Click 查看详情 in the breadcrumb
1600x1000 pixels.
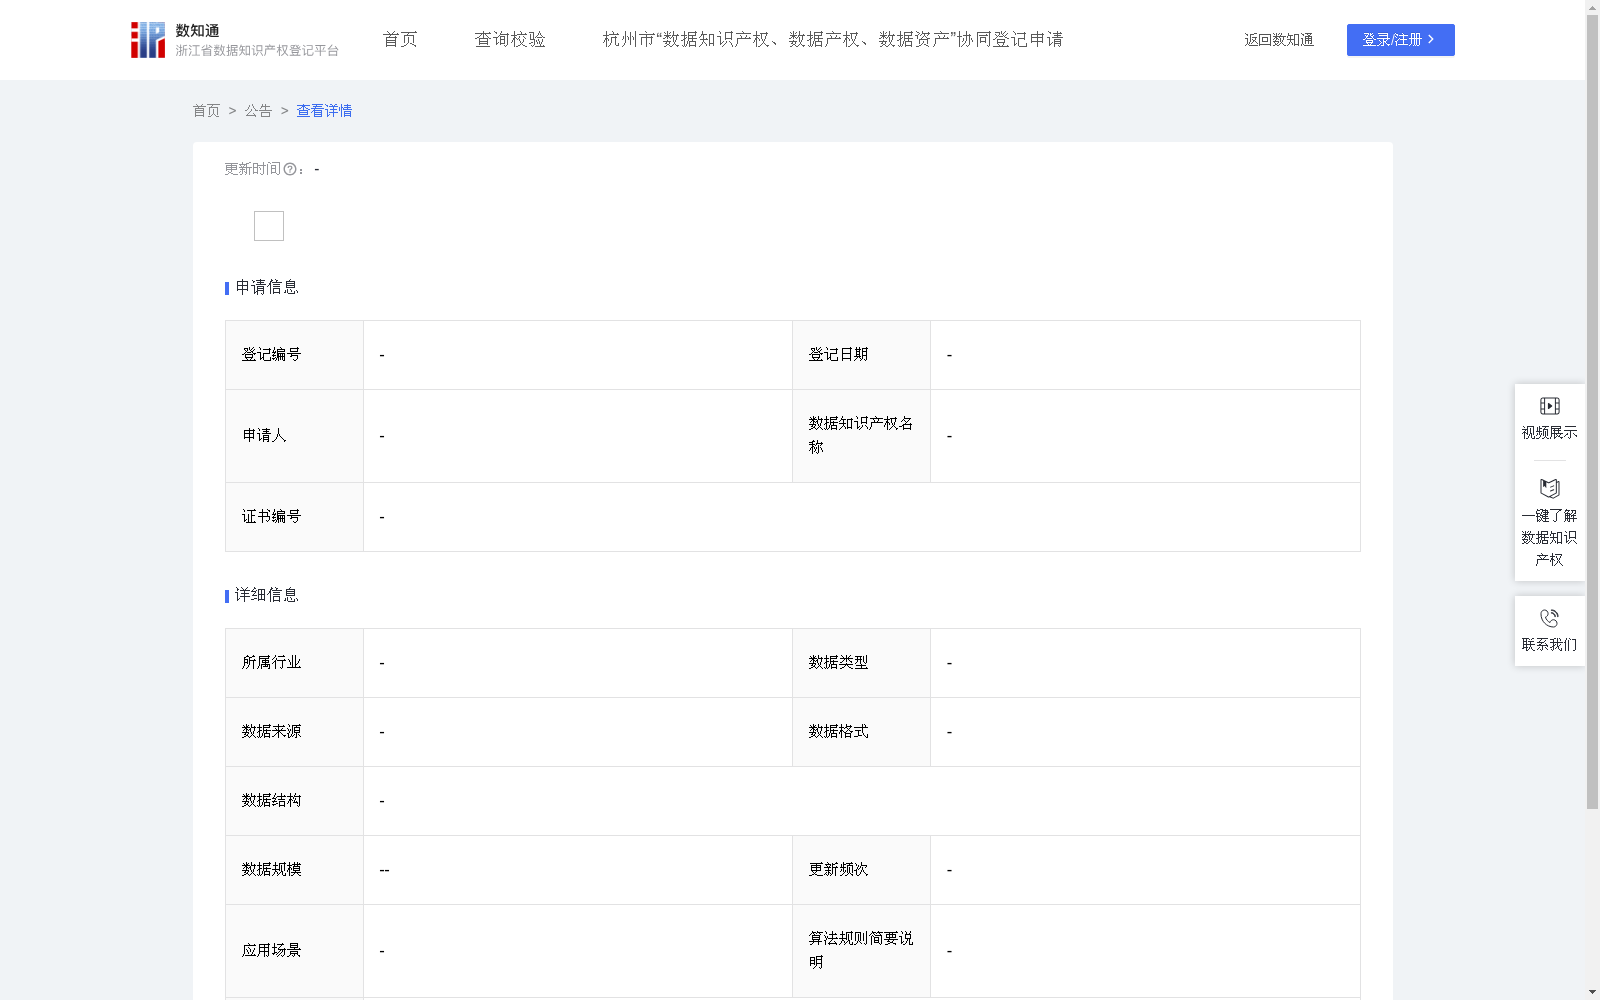(x=324, y=111)
